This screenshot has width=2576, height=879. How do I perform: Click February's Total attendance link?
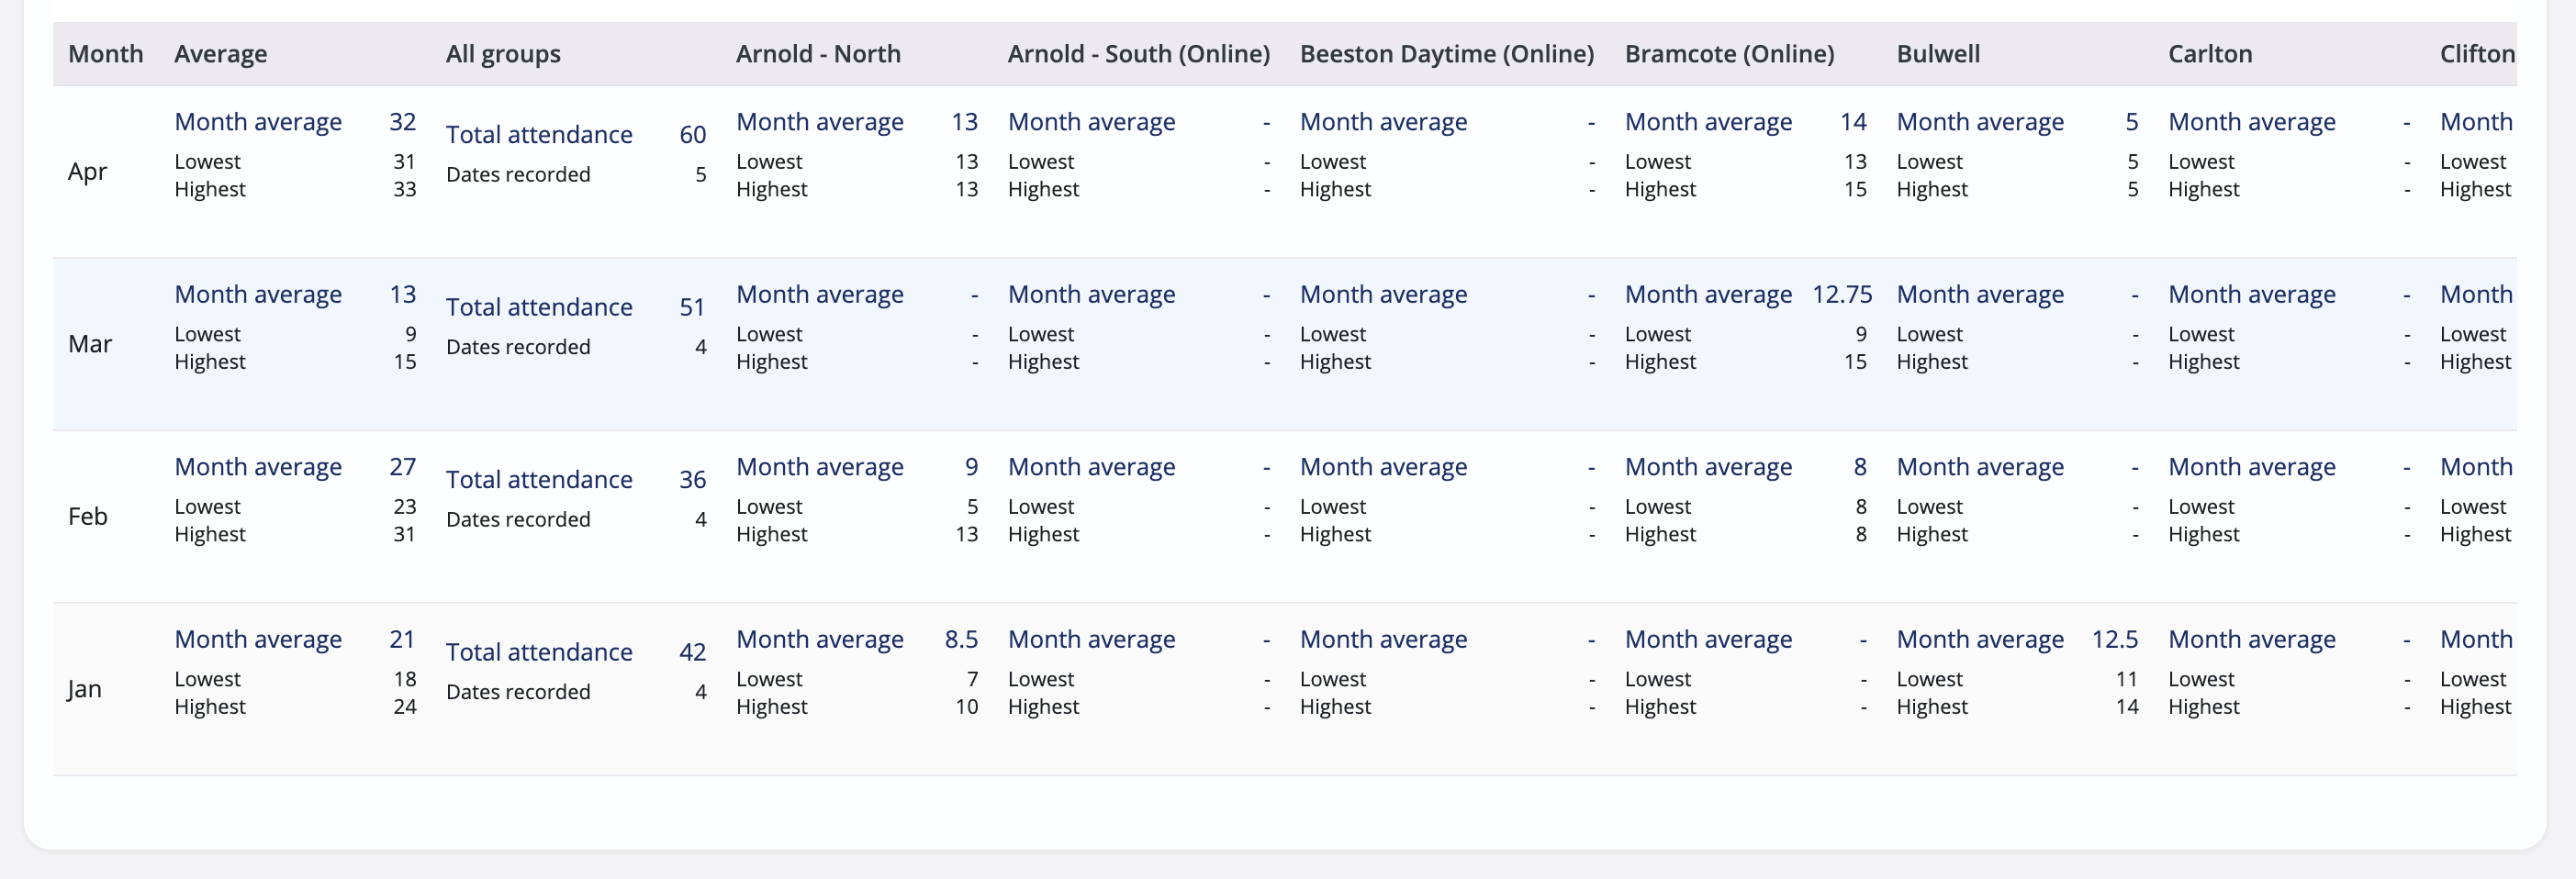pyautogui.click(x=539, y=480)
